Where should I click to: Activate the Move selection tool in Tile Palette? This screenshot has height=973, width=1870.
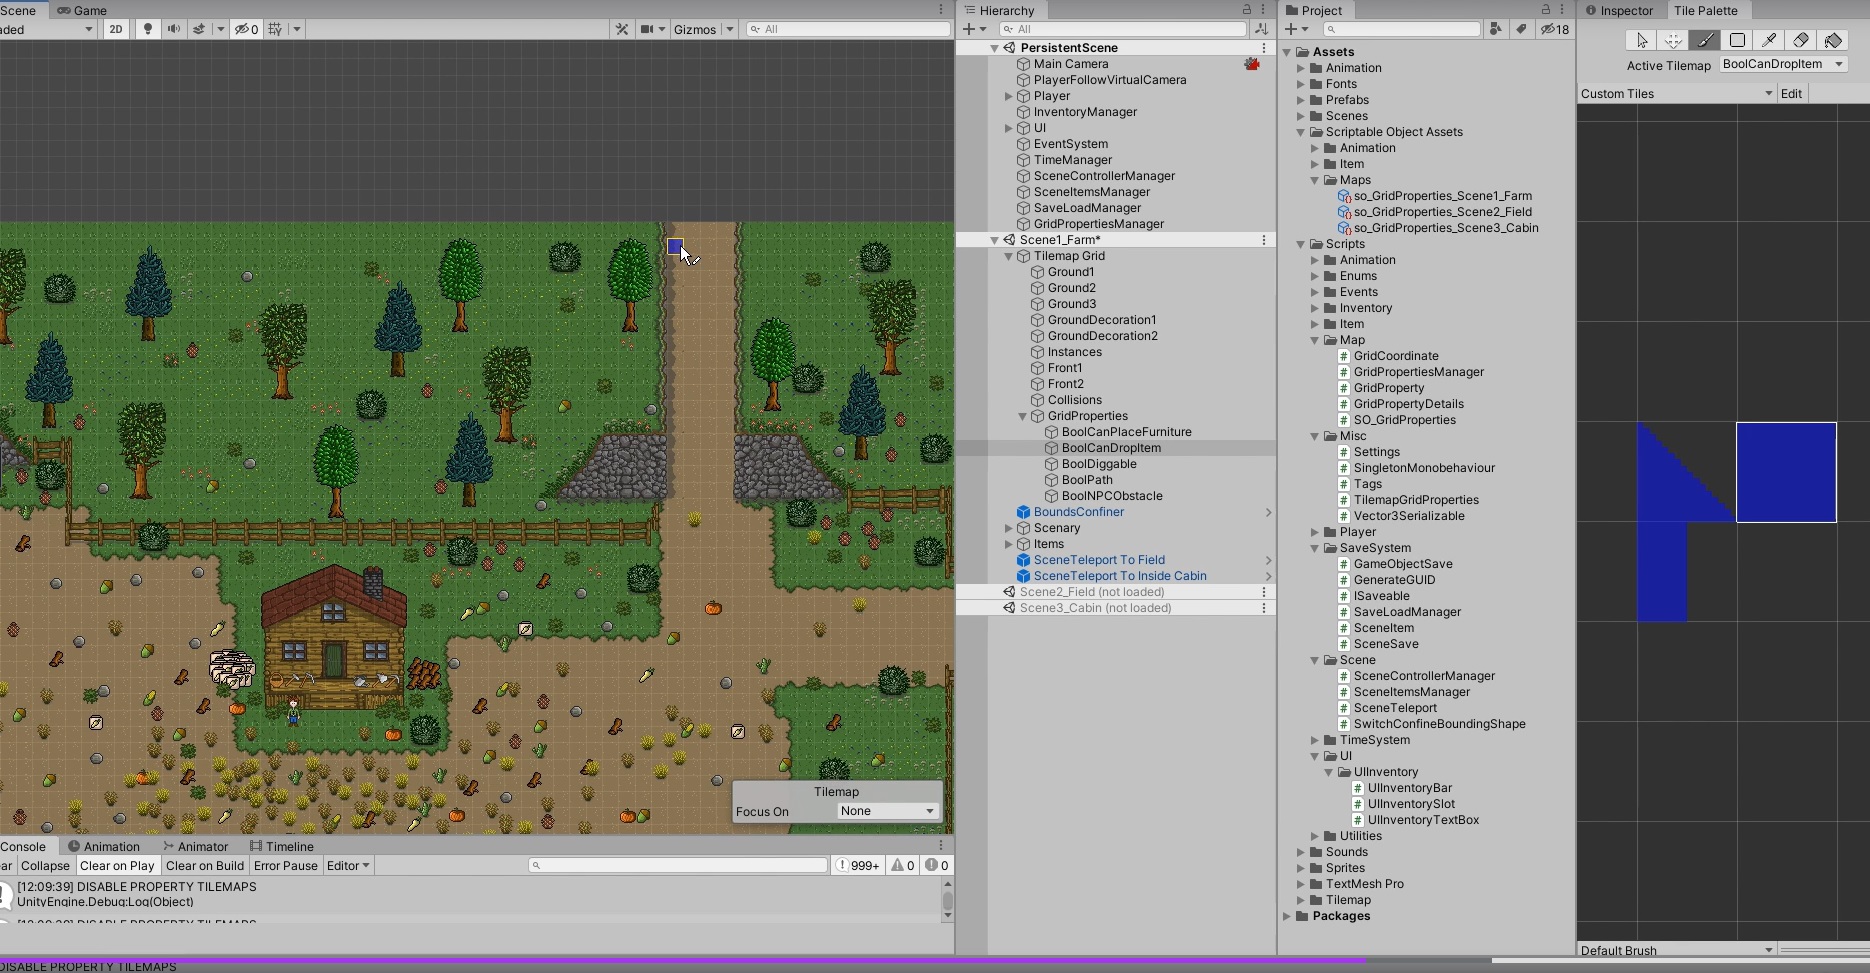1673,40
